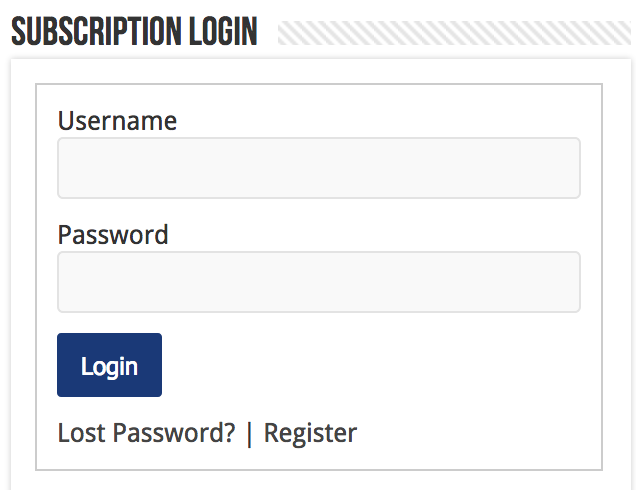Activate the second text box in the form
The width and height of the screenshot is (636, 490).
[319, 282]
